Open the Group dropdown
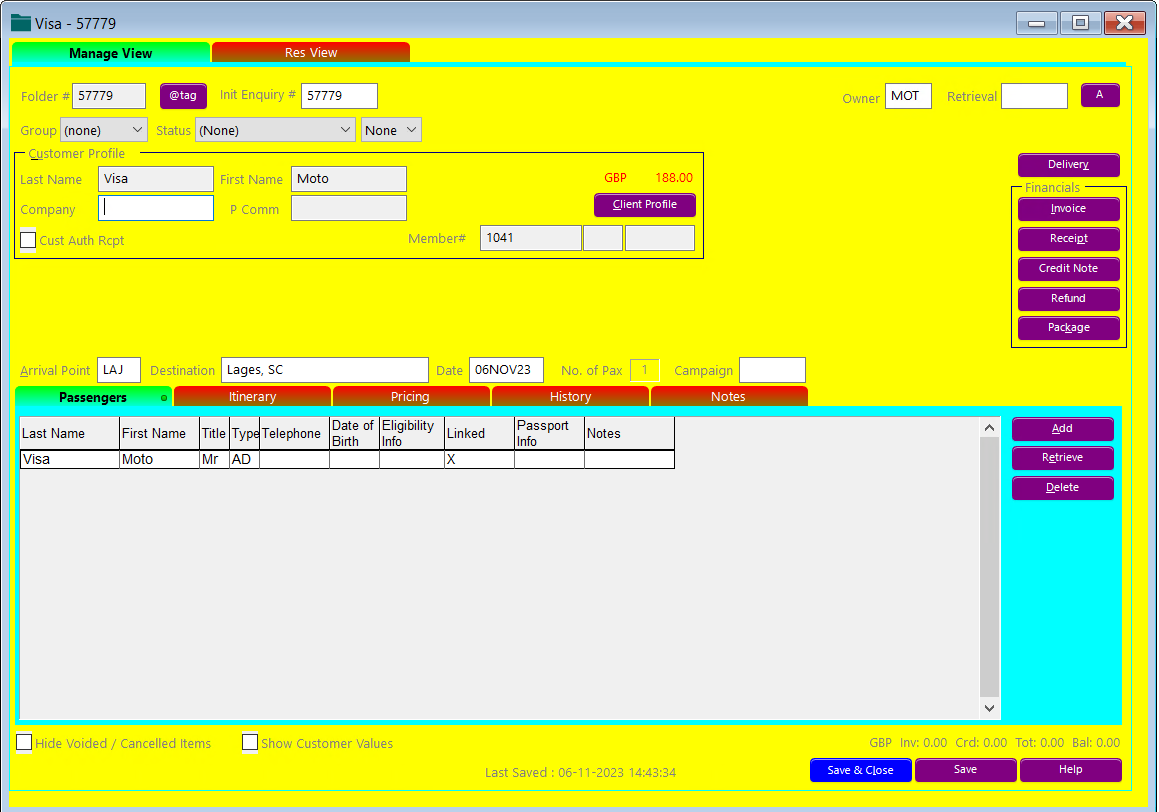Viewport: 1159px width, 812px height. click(103, 130)
